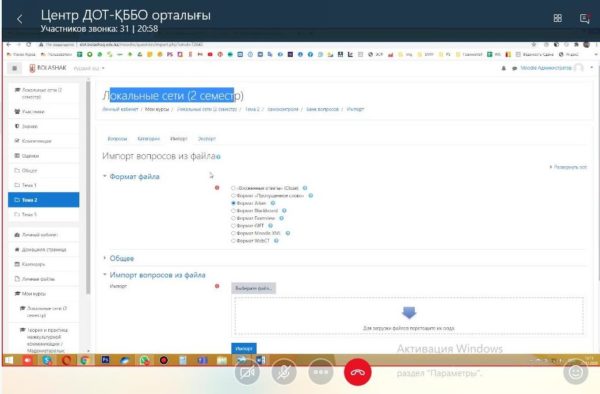Open Оценки in the sidebar
600x394 pixels.
pos(44,156)
